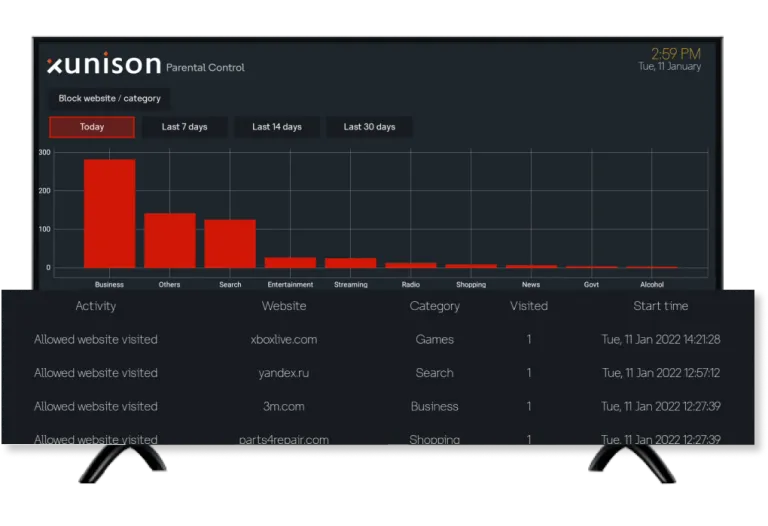Click the Start time column header
Screen dimensions: 768x526
coord(661,306)
